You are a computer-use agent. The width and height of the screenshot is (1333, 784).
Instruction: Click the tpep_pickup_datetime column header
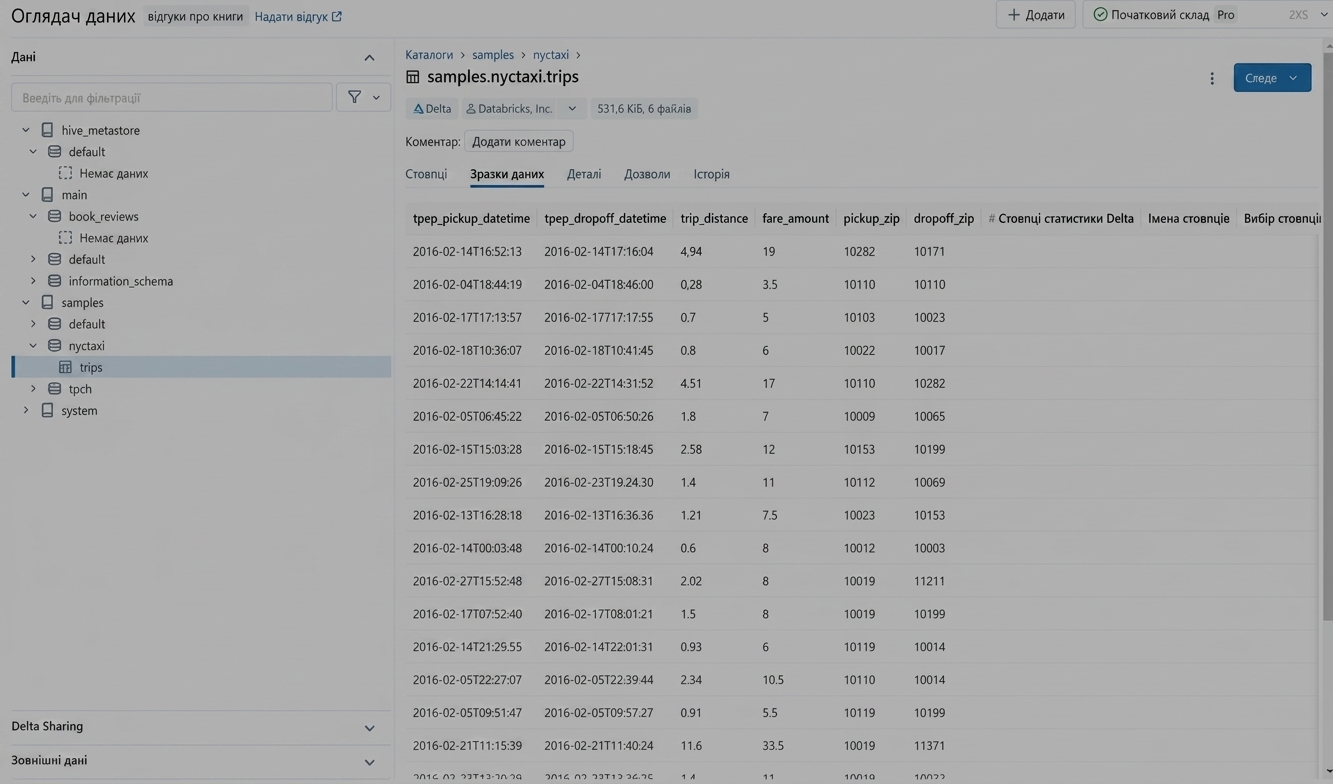471,218
